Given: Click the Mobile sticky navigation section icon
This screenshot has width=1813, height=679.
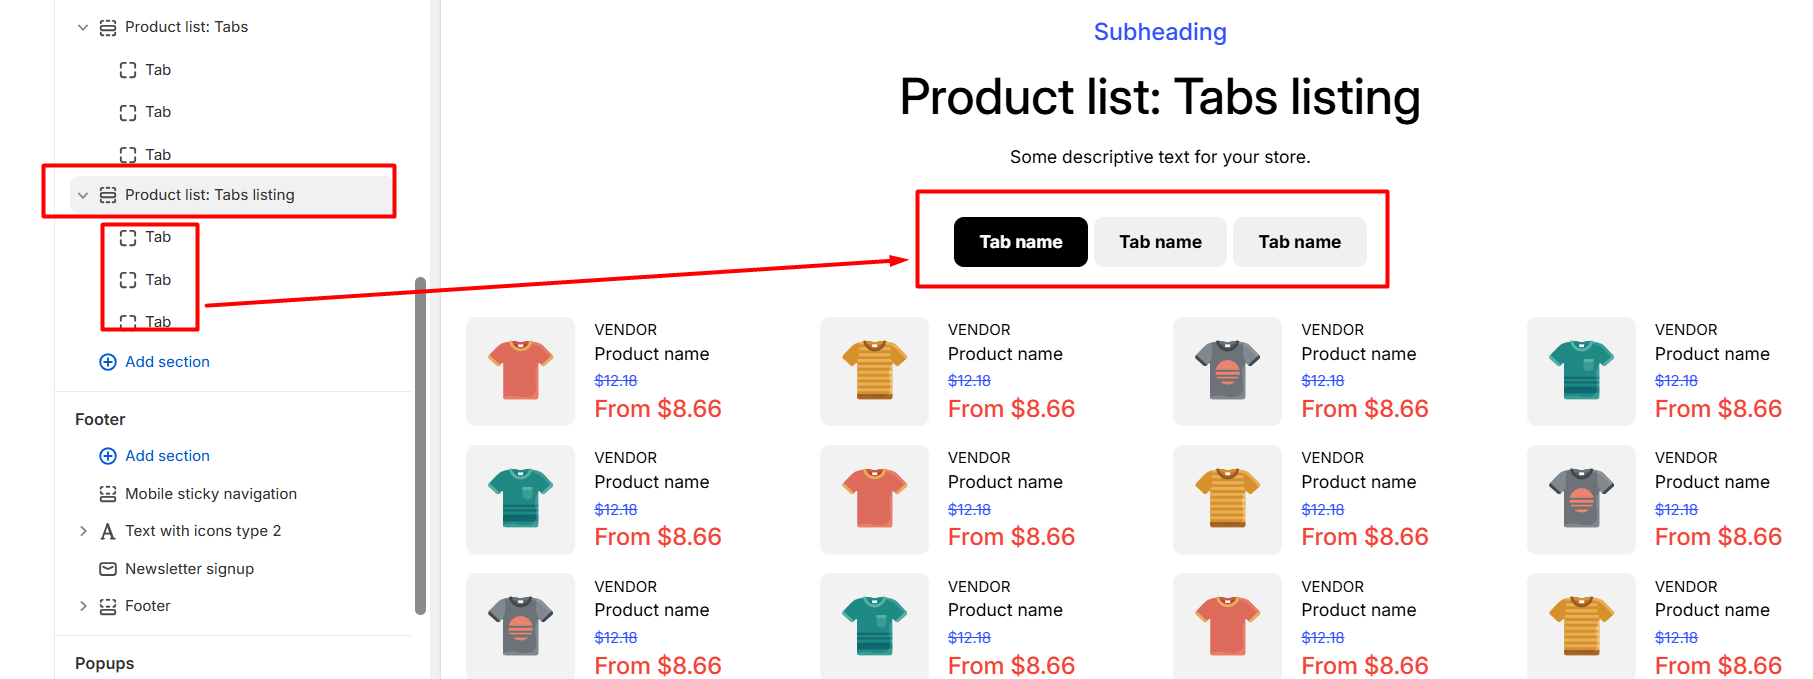Looking at the screenshot, I should click(x=108, y=494).
